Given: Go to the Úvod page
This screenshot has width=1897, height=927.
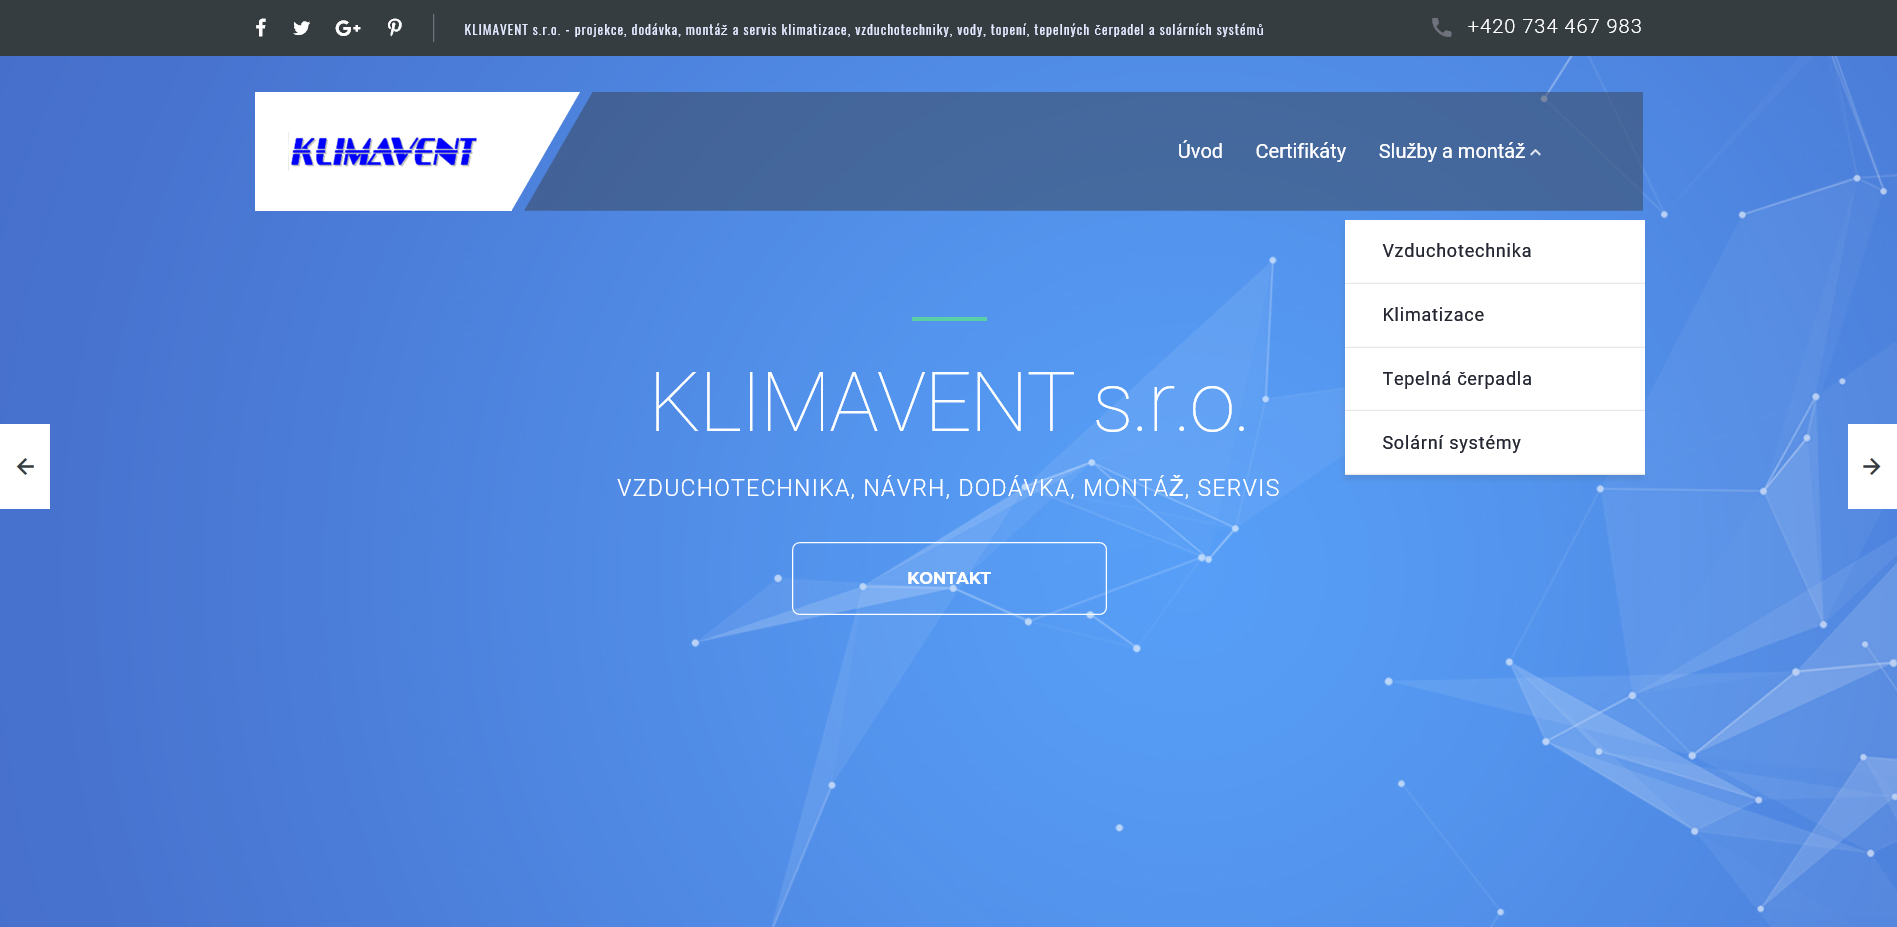Looking at the screenshot, I should point(1200,151).
